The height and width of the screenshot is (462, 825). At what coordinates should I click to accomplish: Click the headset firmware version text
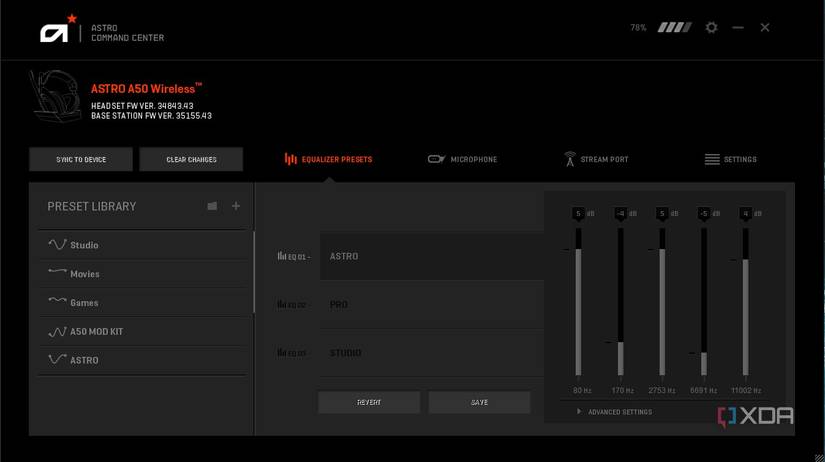(x=142, y=106)
